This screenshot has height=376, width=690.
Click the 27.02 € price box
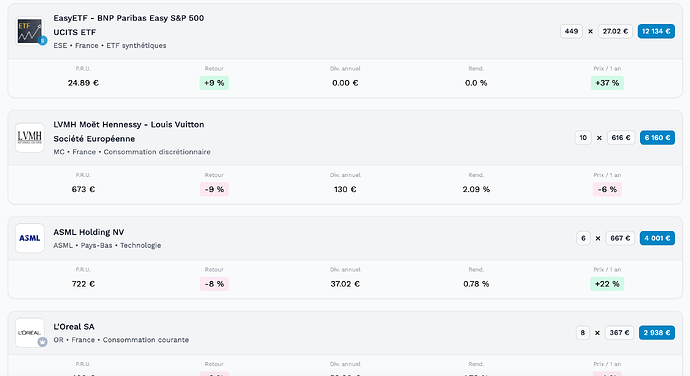pos(615,31)
